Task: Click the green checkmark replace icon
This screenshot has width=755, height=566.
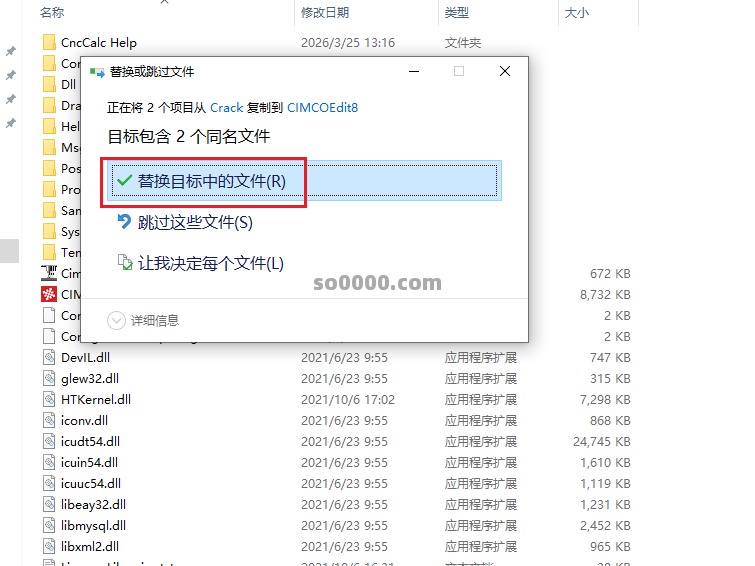Action: pos(124,181)
